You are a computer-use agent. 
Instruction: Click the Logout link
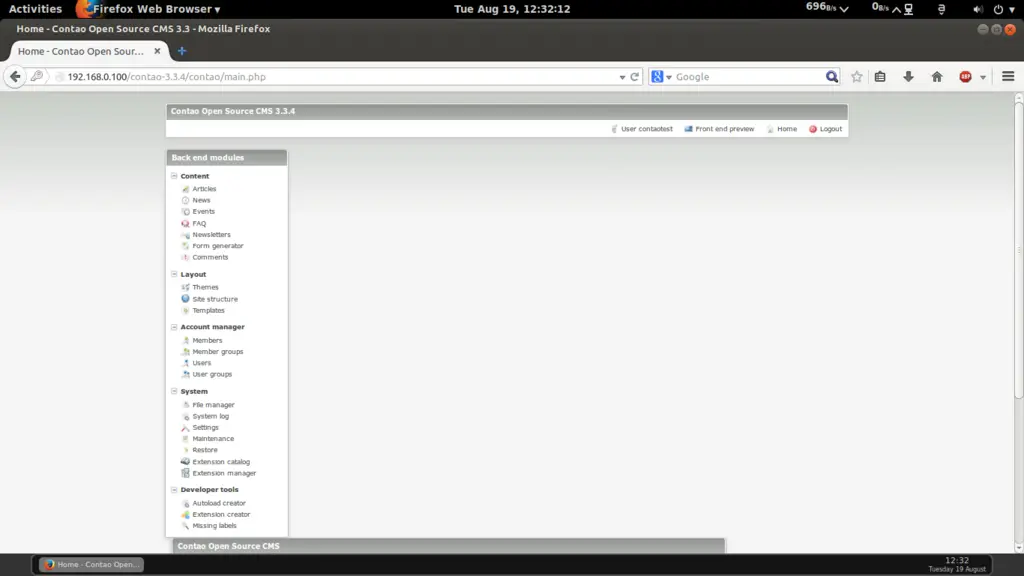825,129
